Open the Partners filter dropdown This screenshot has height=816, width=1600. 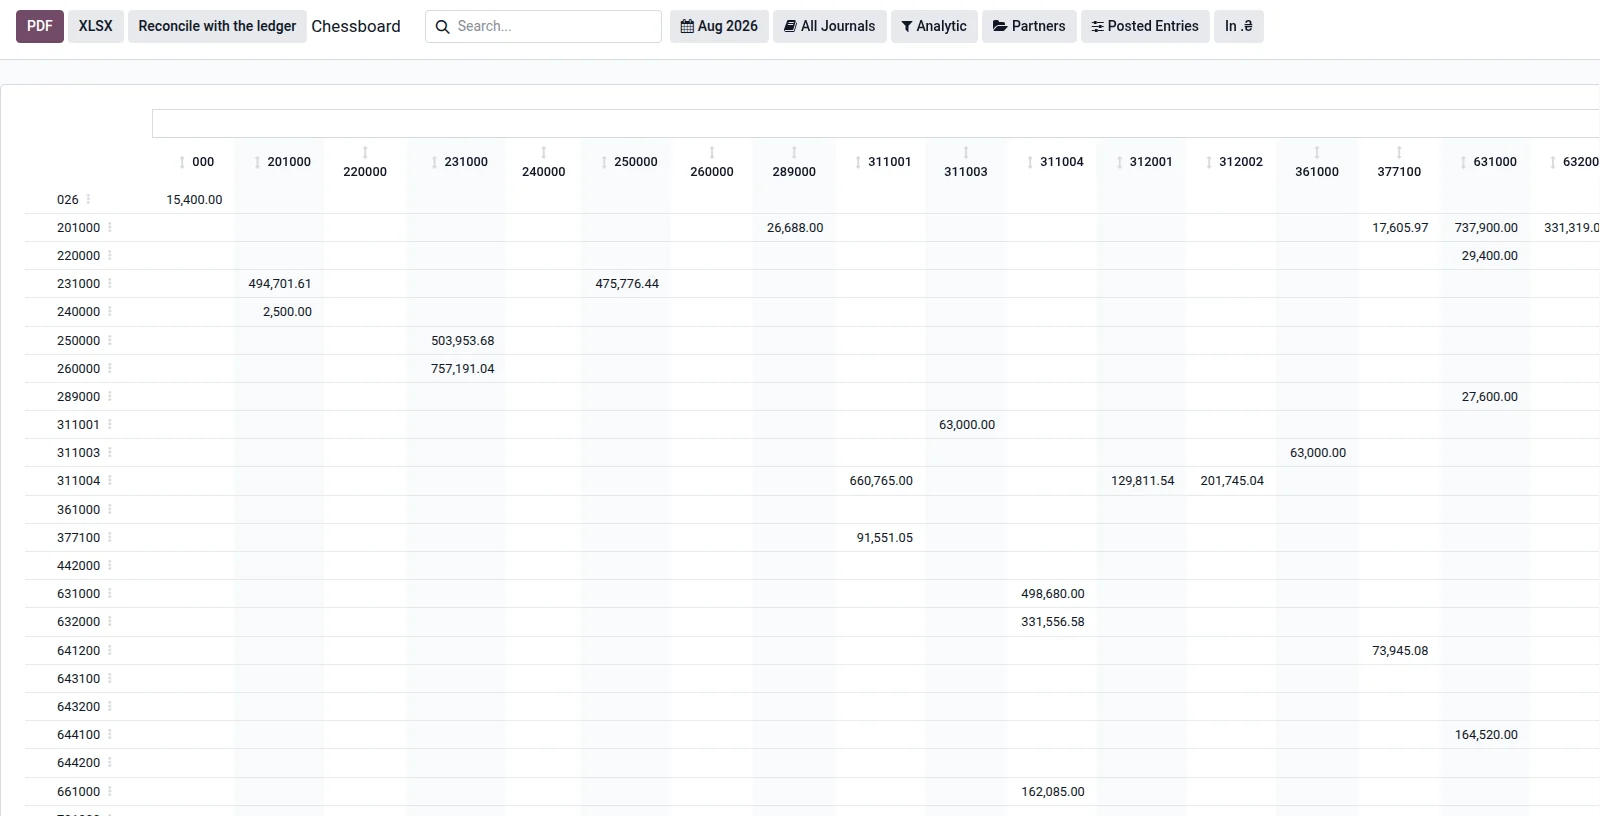tap(1029, 26)
